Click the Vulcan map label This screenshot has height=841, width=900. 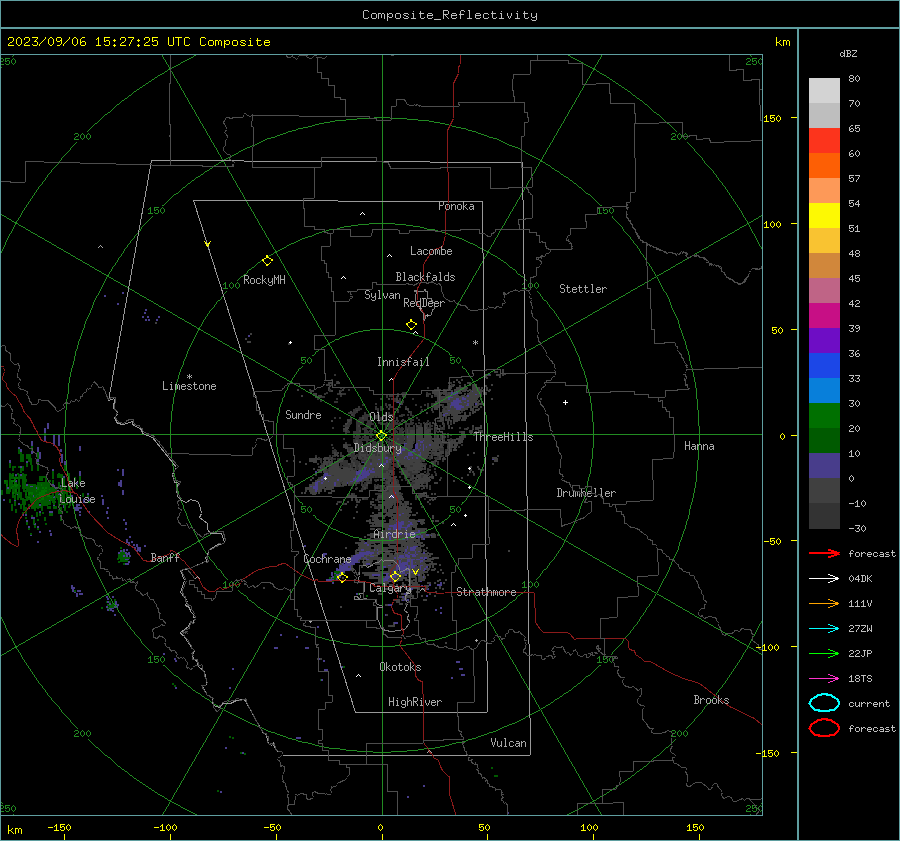tap(508, 743)
